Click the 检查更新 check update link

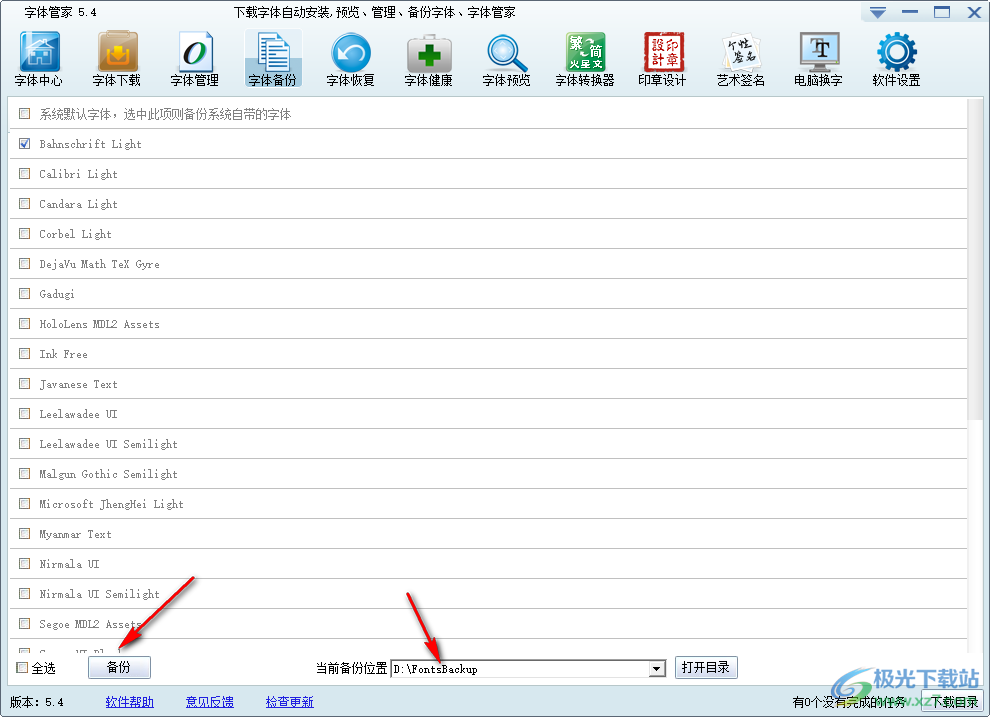(289, 702)
